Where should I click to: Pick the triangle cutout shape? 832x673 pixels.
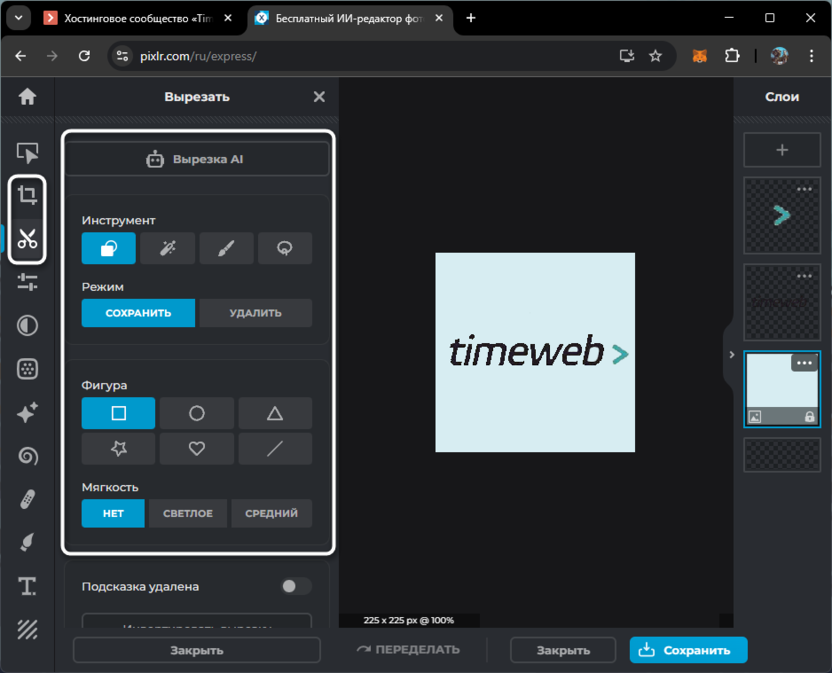point(275,413)
